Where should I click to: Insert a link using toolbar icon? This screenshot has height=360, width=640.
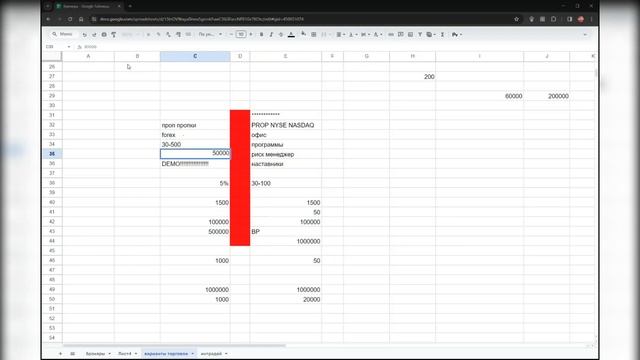click(x=391, y=35)
